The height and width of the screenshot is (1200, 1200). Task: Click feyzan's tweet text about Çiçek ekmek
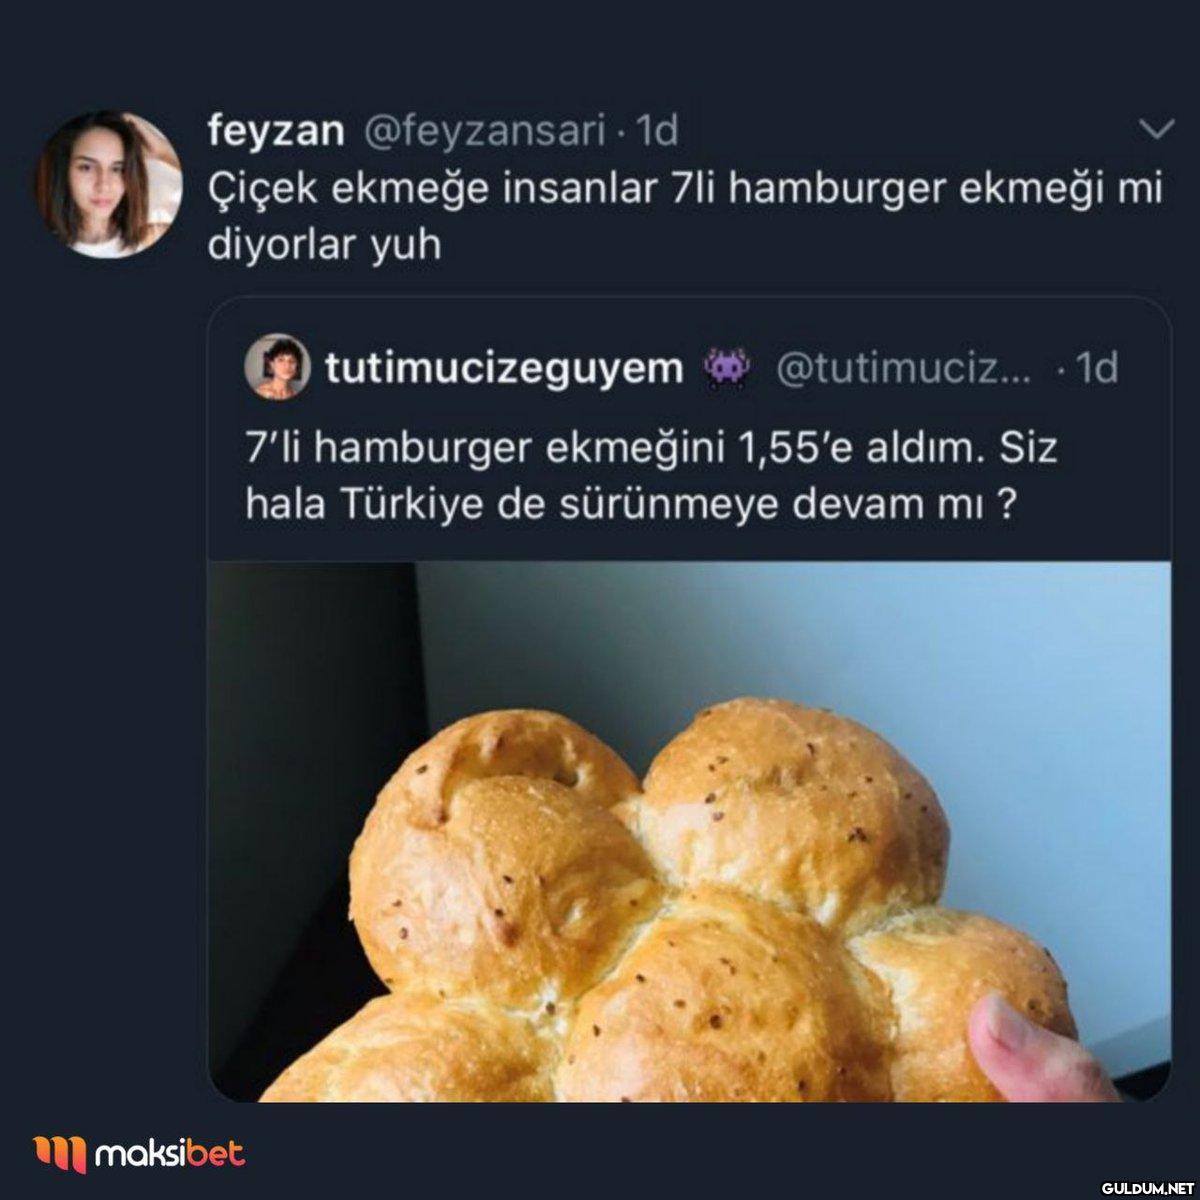[x=685, y=217]
